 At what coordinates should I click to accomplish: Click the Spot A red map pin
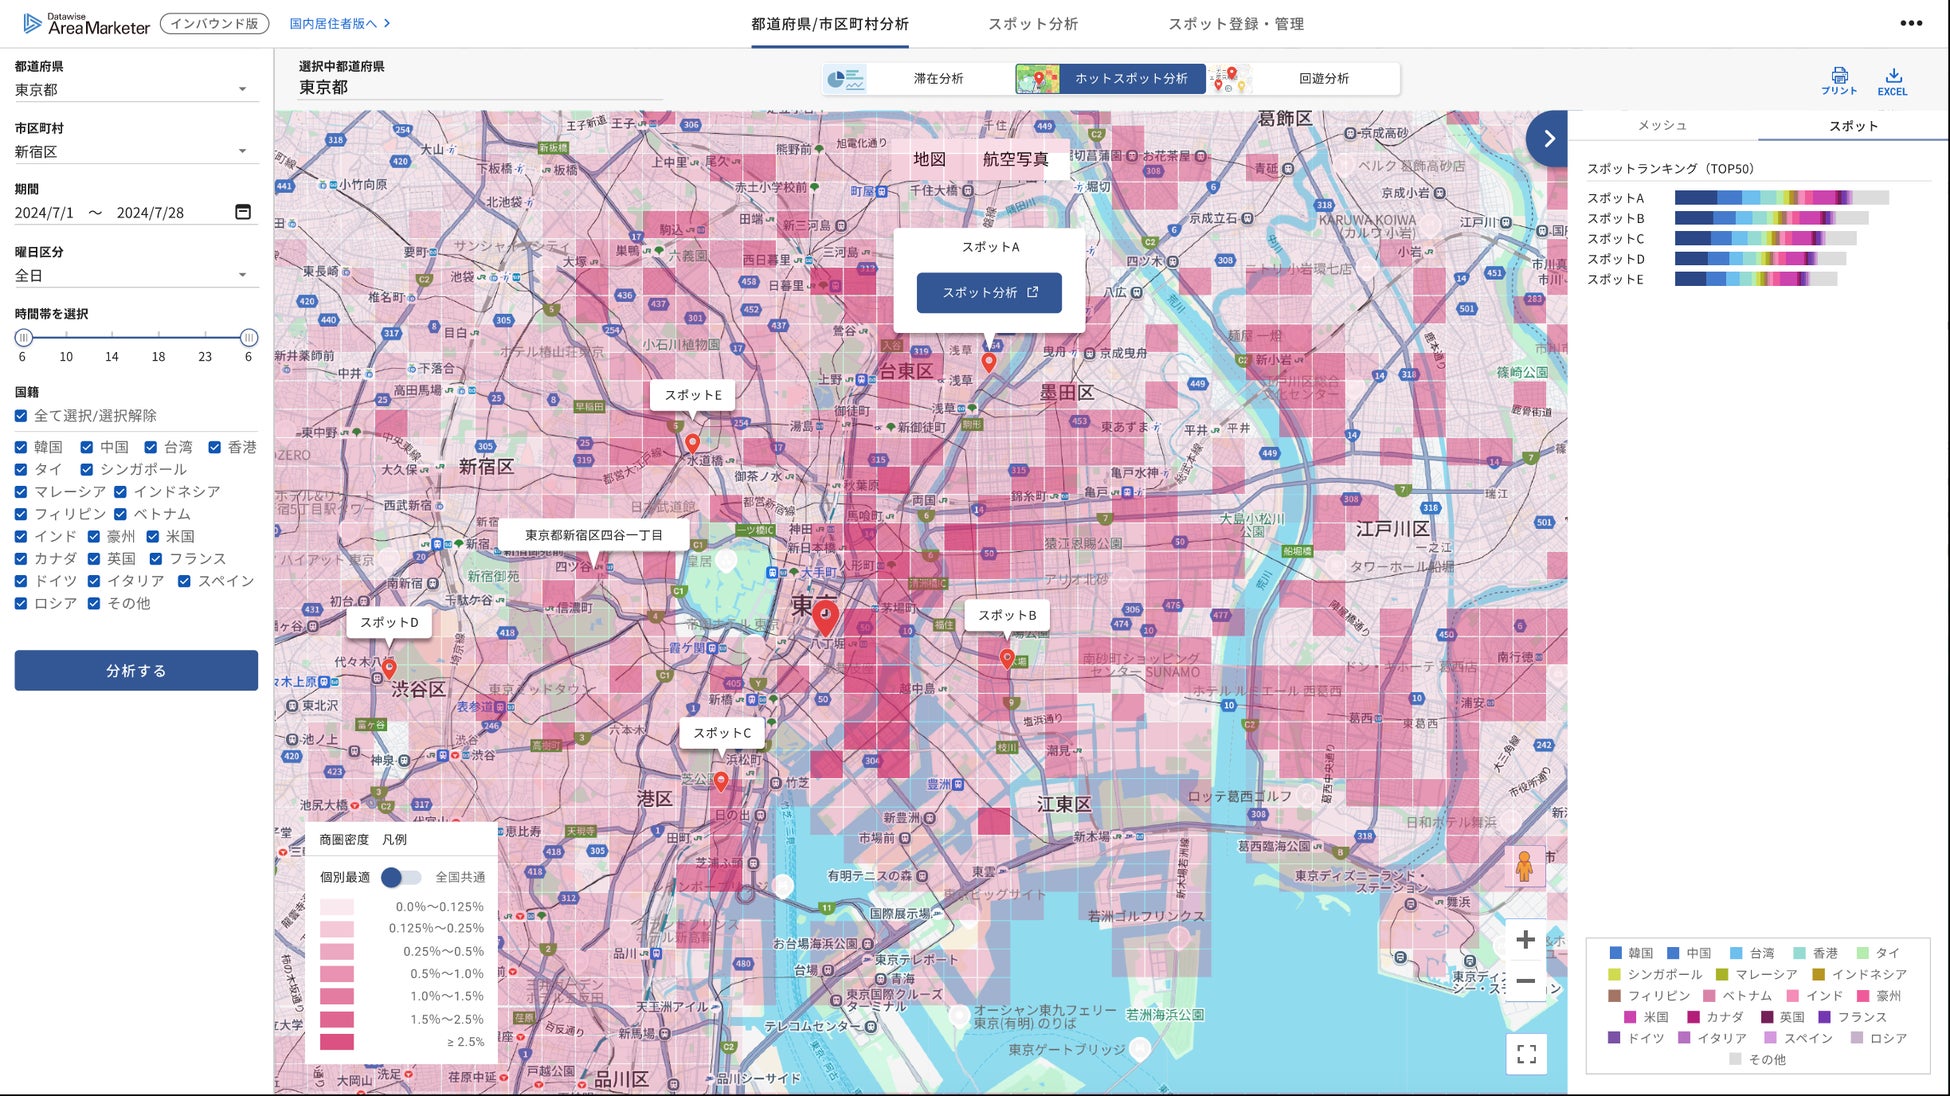[x=989, y=362]
